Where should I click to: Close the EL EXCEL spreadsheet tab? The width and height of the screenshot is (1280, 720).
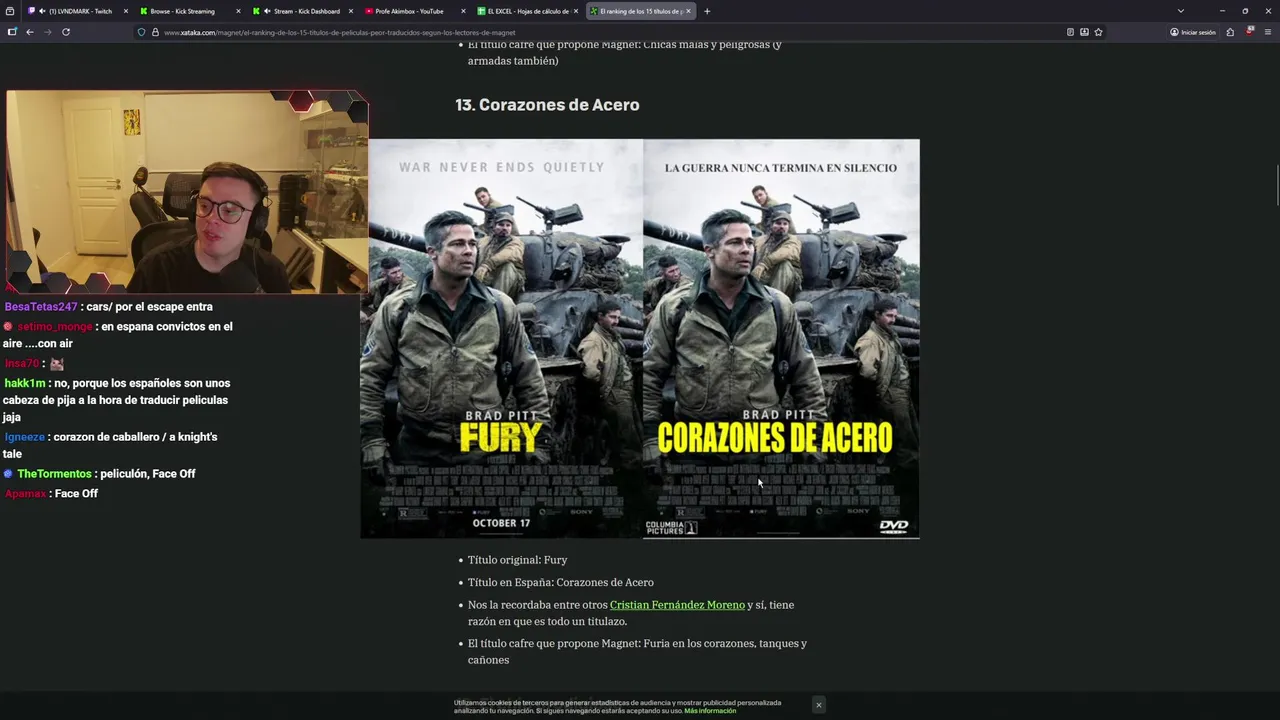click(x=576, y=11)
